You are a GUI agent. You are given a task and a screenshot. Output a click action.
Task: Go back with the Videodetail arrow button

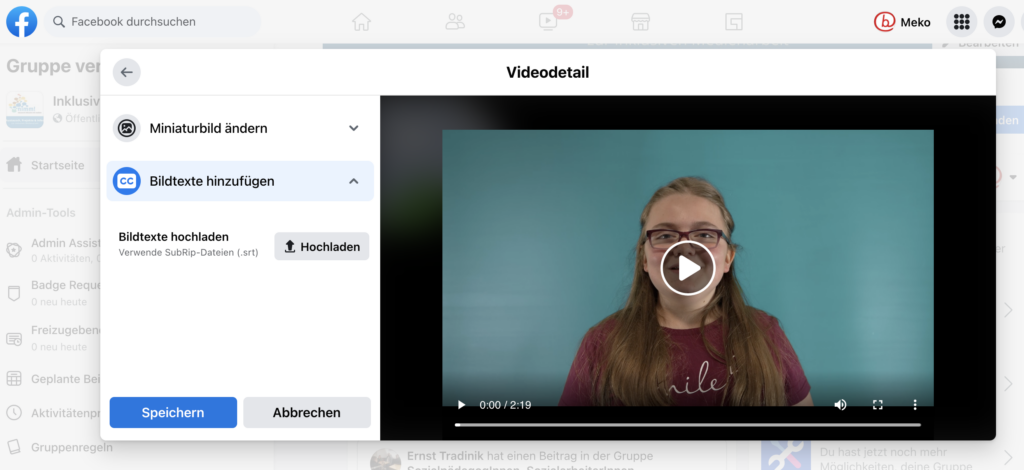[127, 72]
